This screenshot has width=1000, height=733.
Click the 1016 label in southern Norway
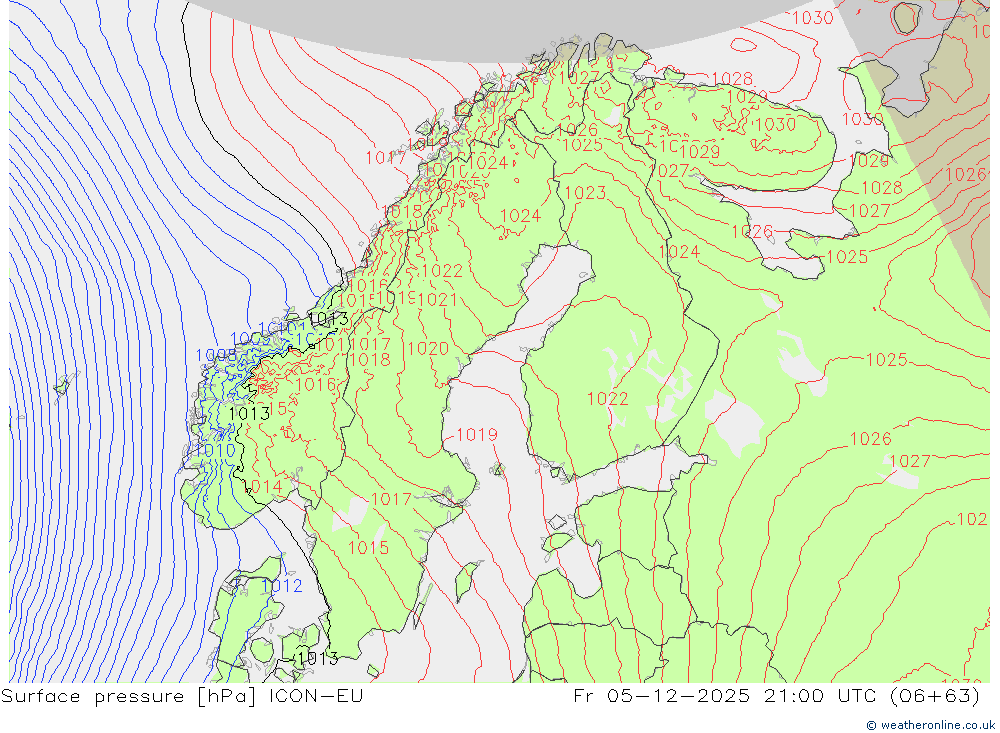316,384
